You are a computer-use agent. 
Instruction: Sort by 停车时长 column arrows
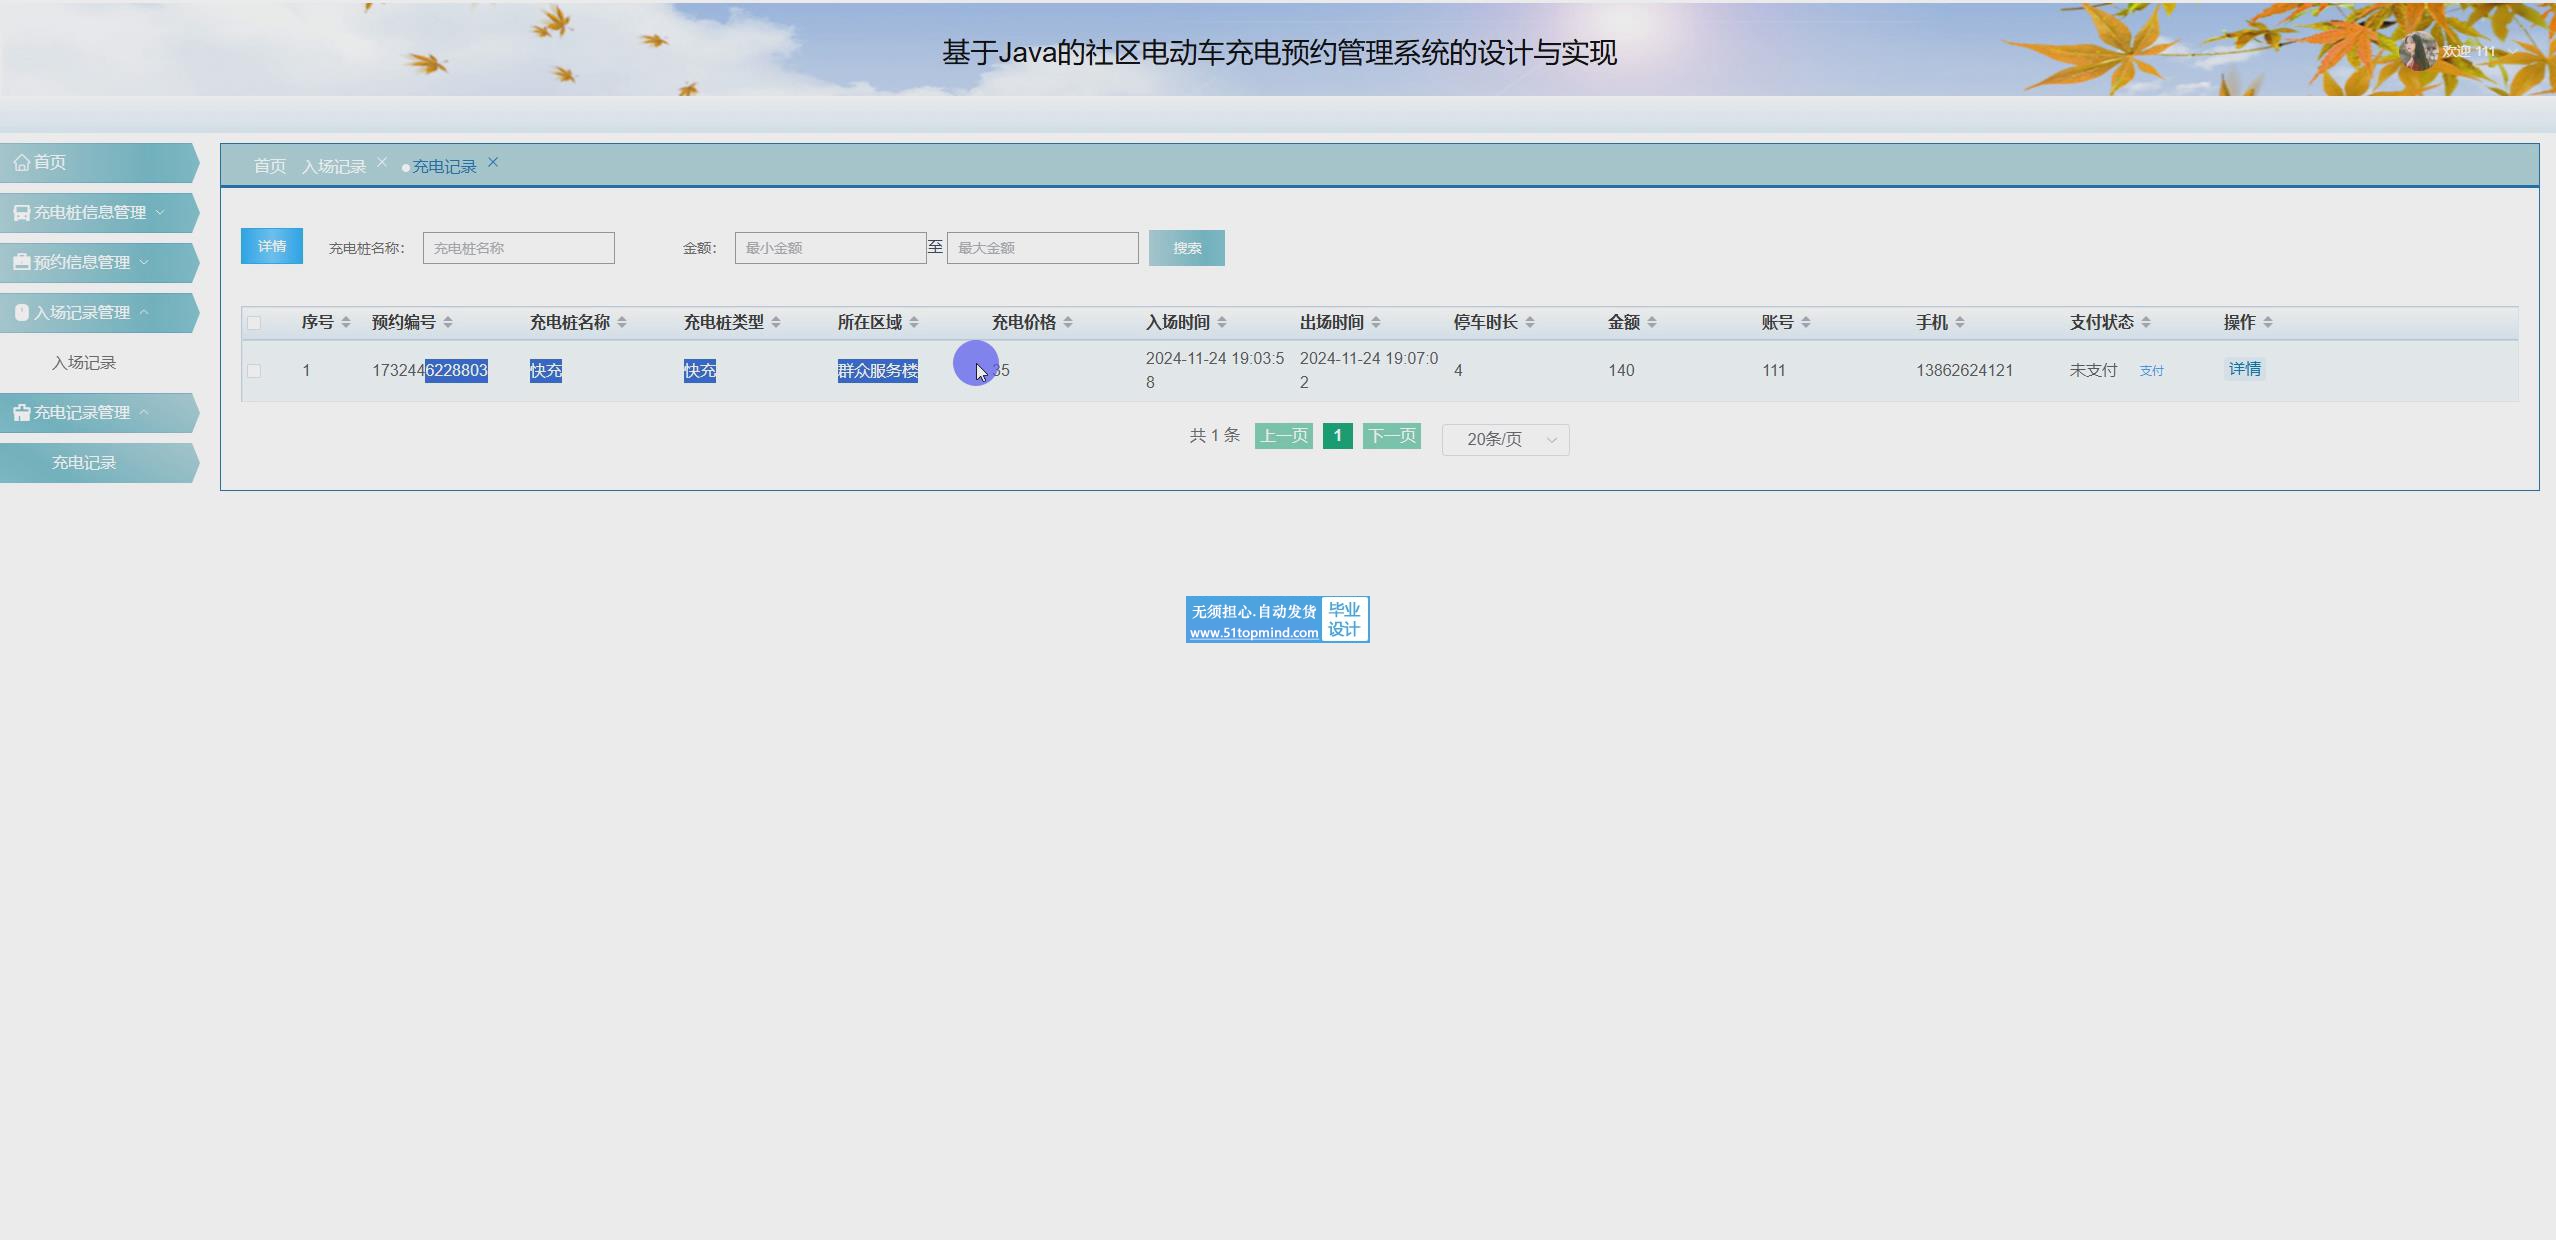[1530, 322]
